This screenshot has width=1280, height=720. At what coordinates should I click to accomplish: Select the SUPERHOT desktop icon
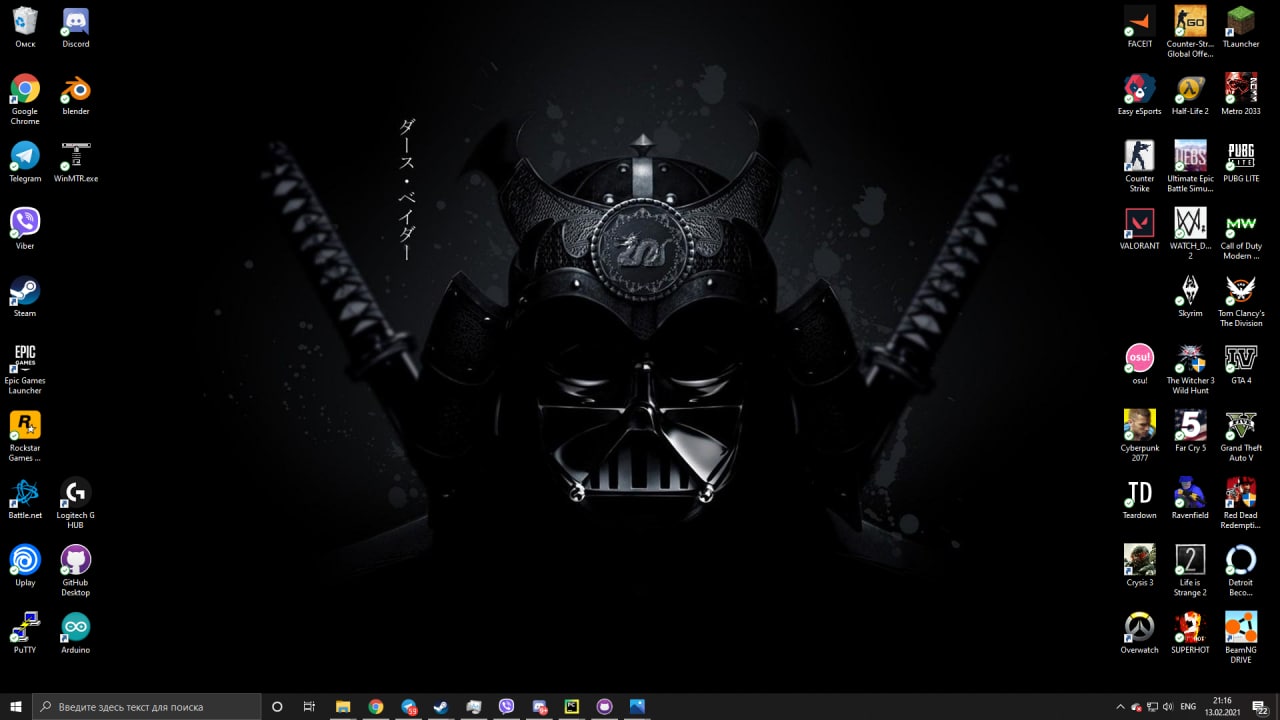pos(1190,632)
